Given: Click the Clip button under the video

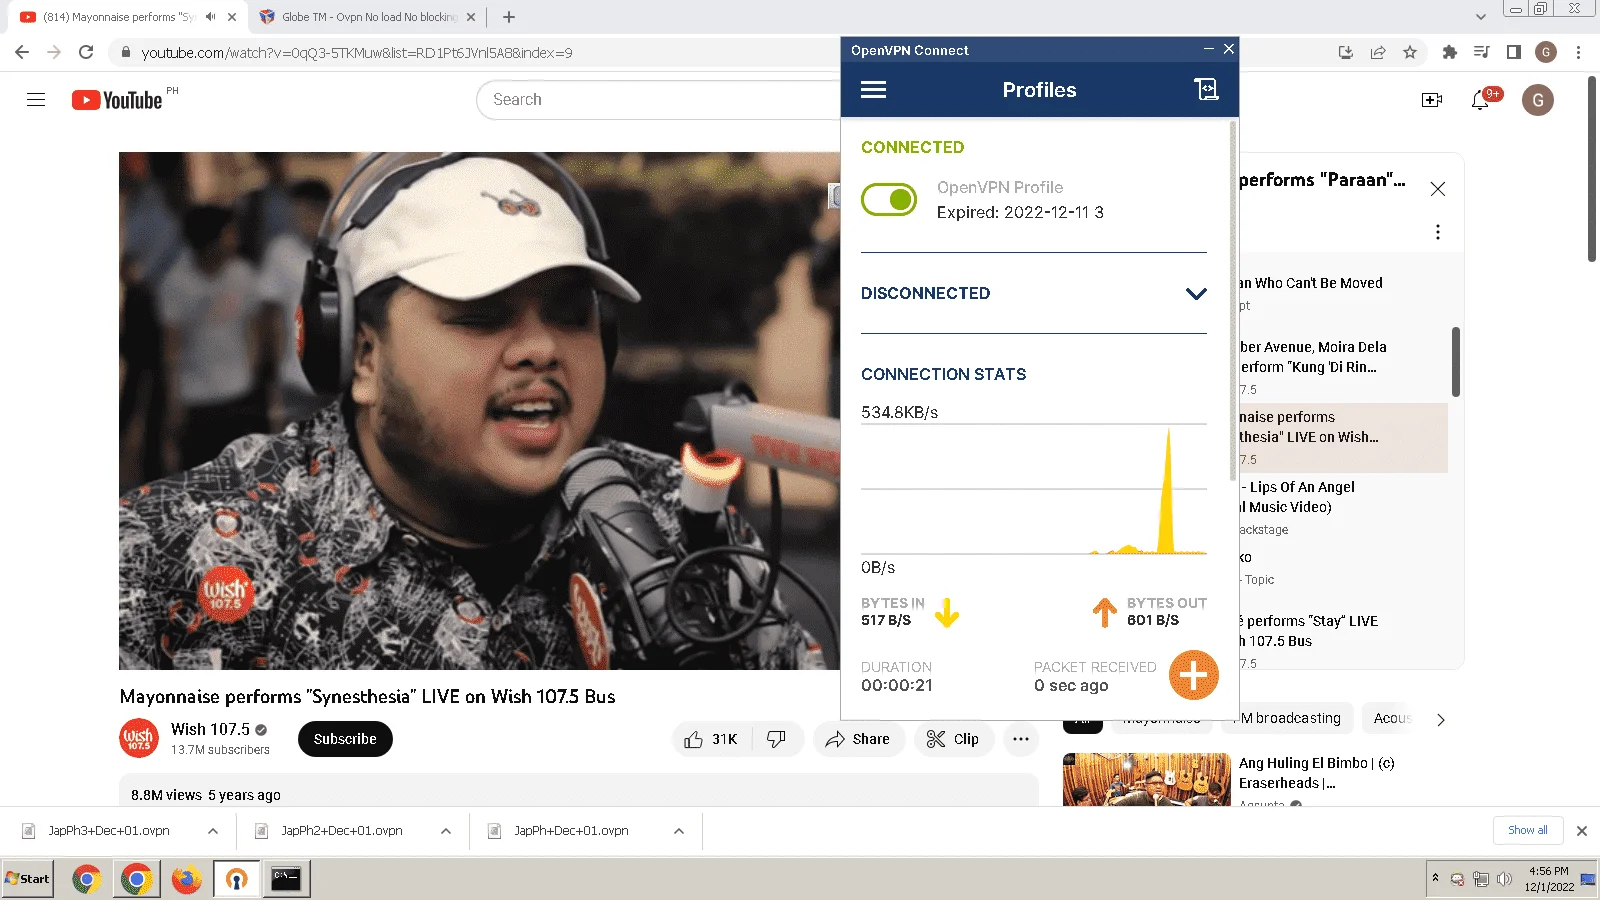Looking at the screenshot, I should click(953, 739).
